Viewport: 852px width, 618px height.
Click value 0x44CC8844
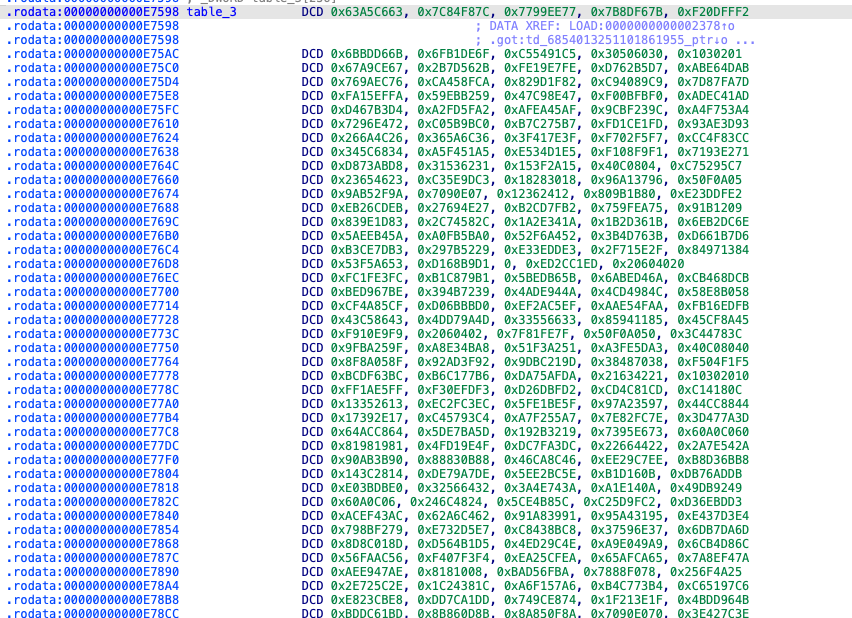pyautogui.click(x=713, y=404)
